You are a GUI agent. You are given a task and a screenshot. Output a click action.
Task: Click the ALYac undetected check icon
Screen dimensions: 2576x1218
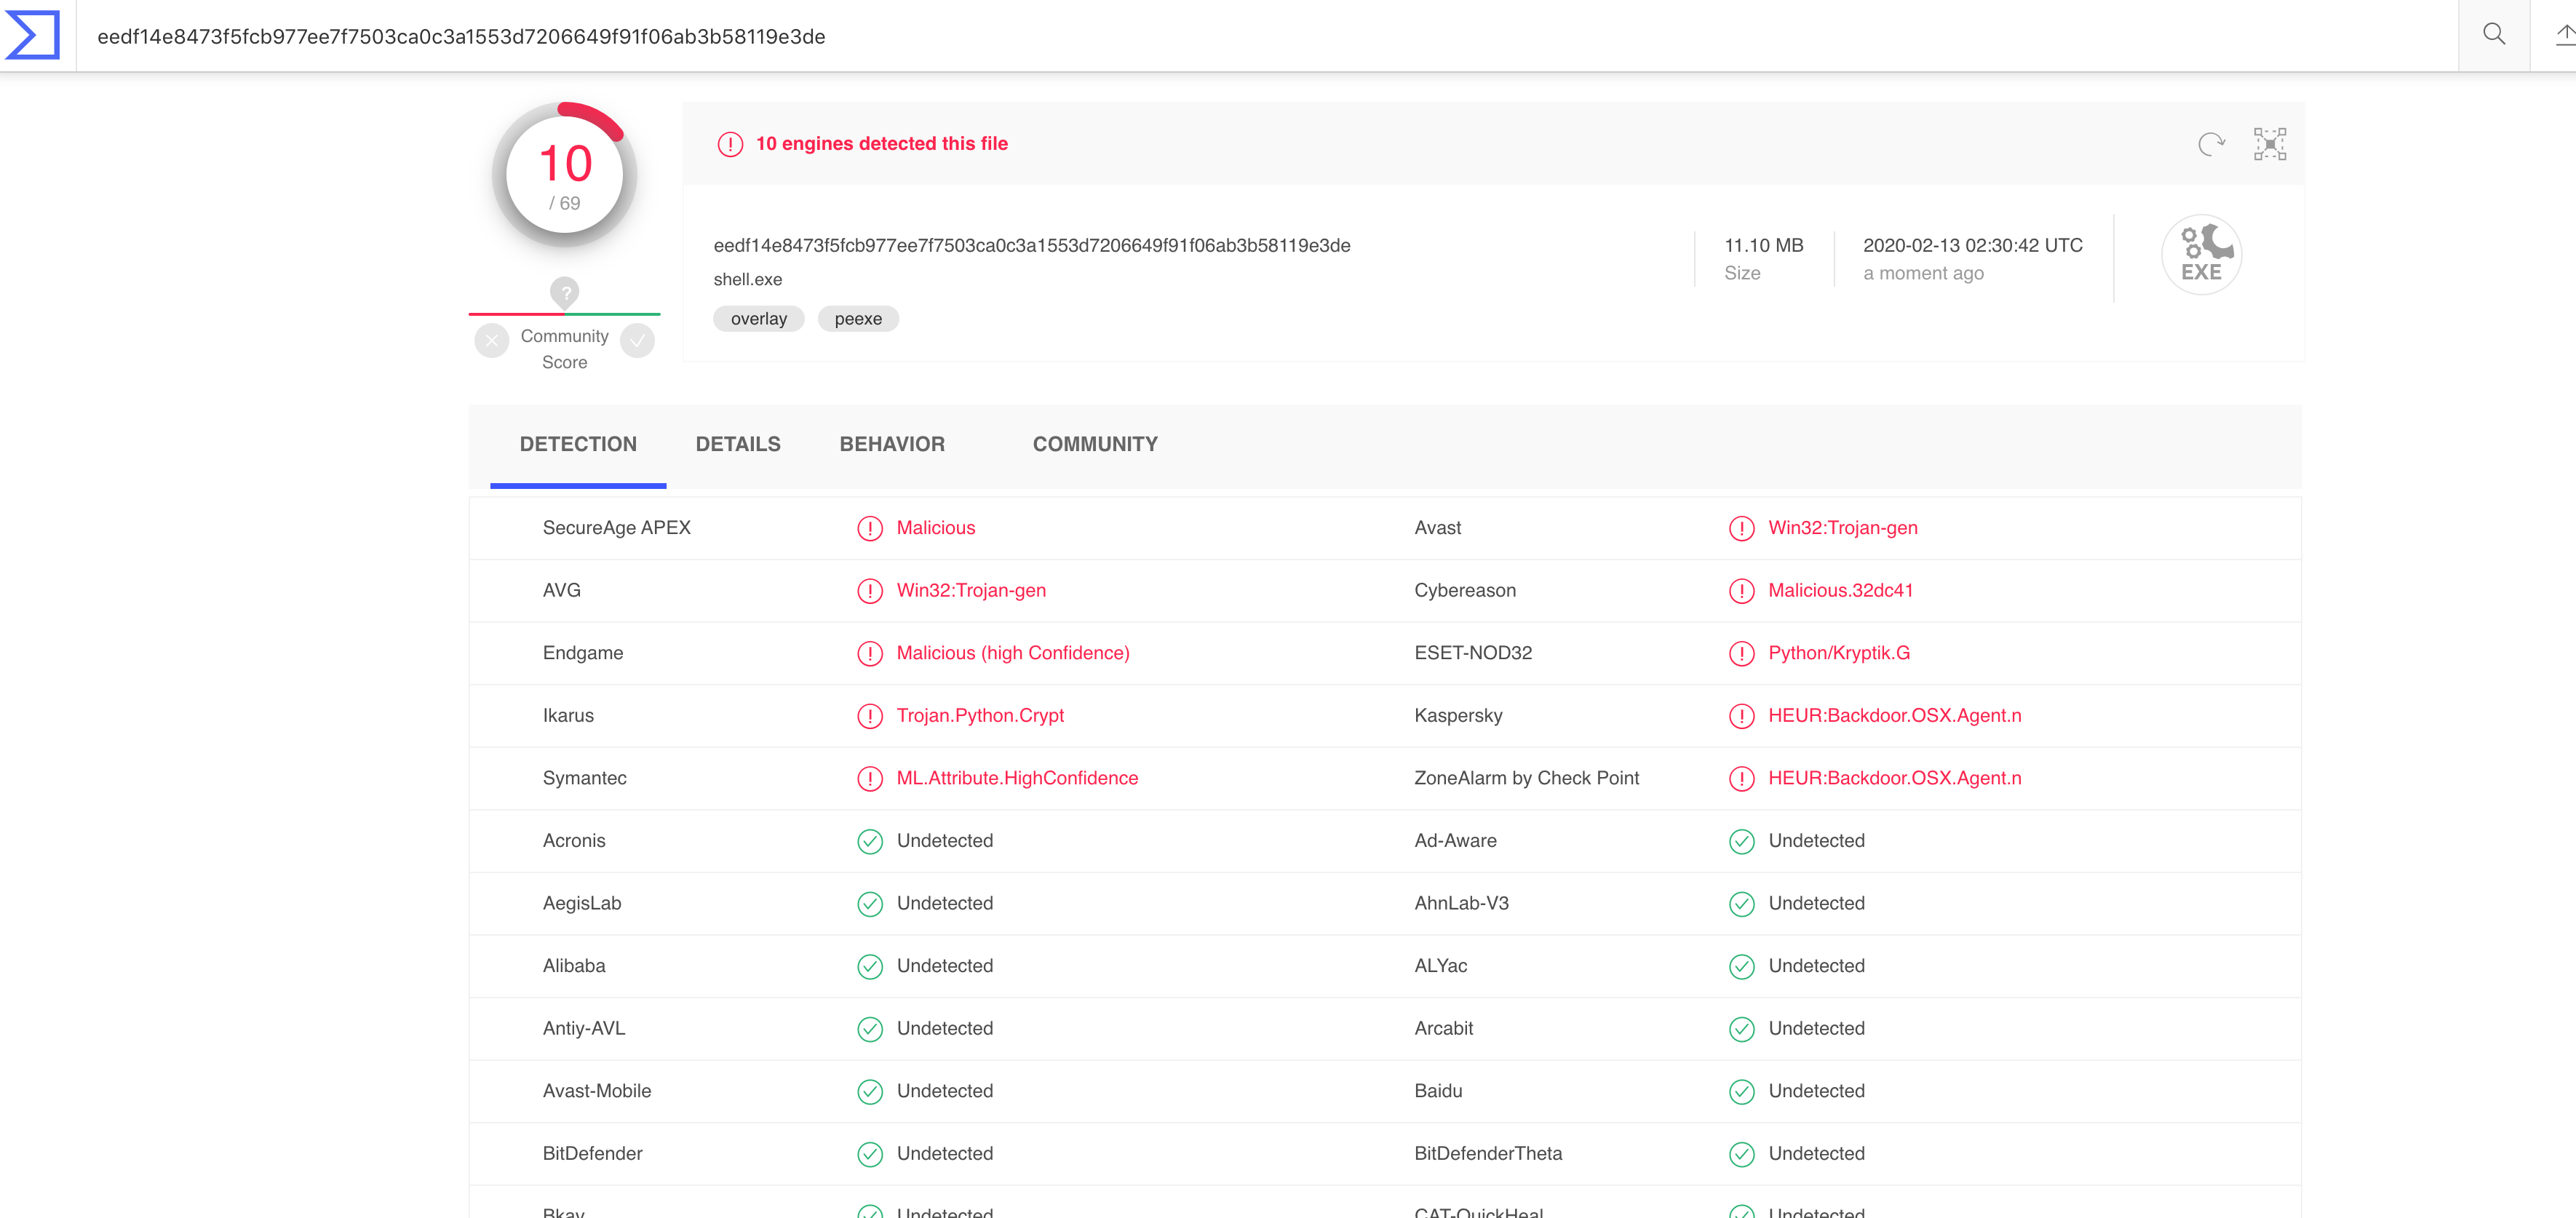pos(1741,966)
